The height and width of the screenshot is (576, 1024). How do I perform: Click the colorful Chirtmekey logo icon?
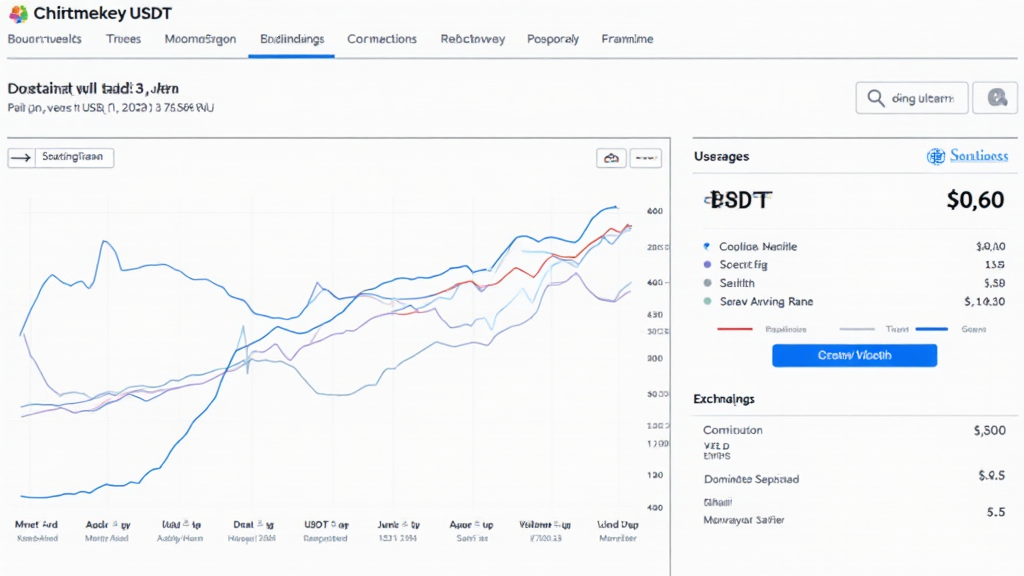coord(17,14)
